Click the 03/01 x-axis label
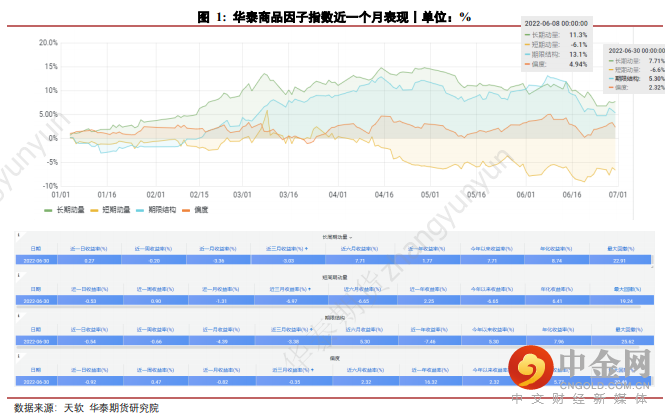This screenshot has height=417, width=665. pyautogui.click(x=242, y=195)
